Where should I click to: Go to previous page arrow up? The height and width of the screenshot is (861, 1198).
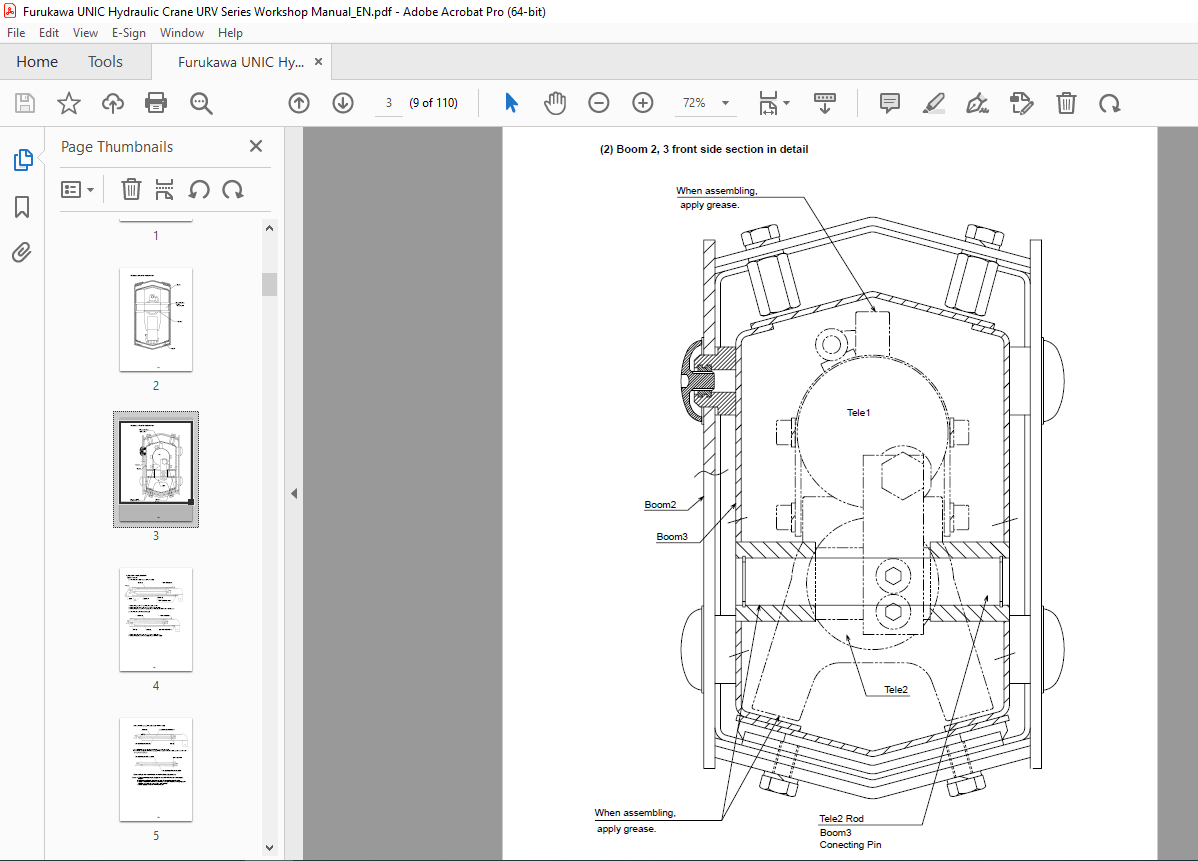pyautogui.click(x=299, y=103)
